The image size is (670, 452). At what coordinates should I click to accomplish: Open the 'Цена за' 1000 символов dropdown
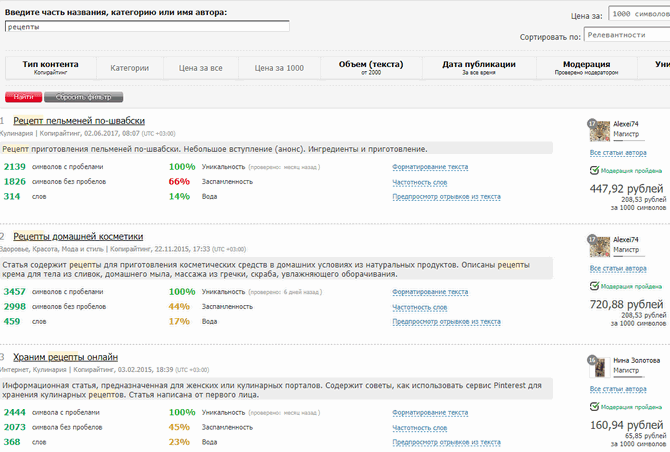(x=639, y=14)
